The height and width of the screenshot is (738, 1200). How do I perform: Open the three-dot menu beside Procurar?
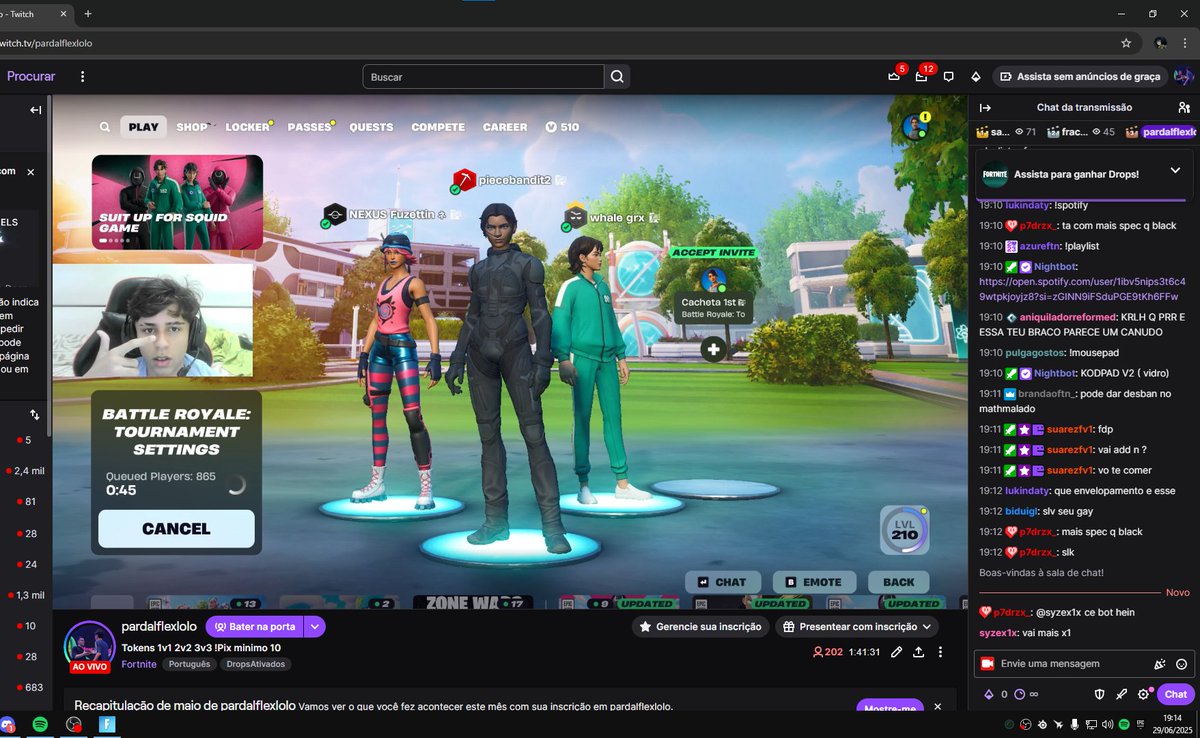pyautogui.click(x=83, y=76)
